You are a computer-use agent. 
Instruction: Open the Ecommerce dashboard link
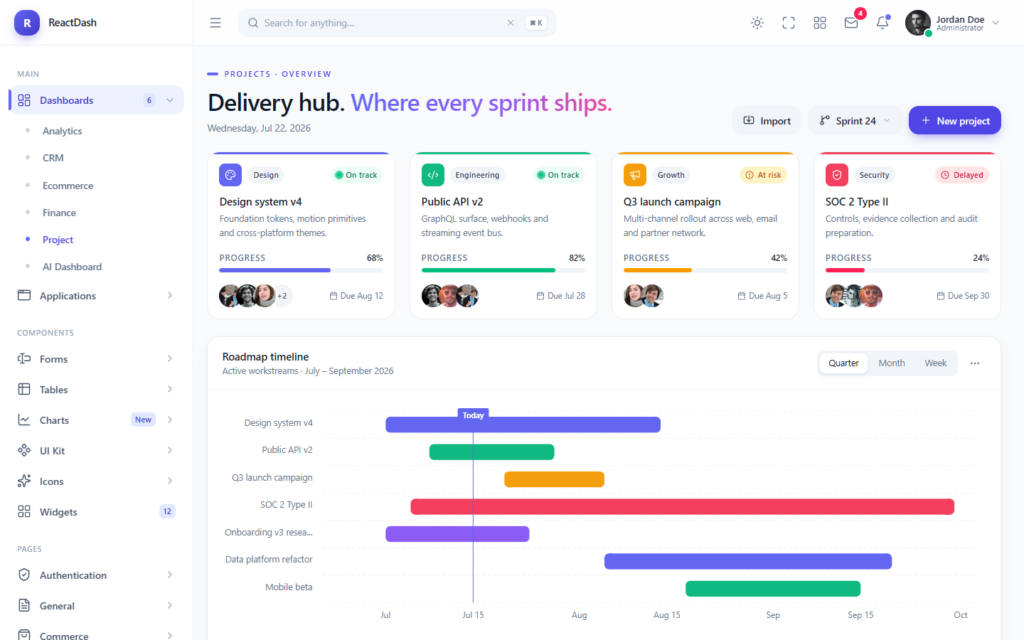click(x=68, y=185)
